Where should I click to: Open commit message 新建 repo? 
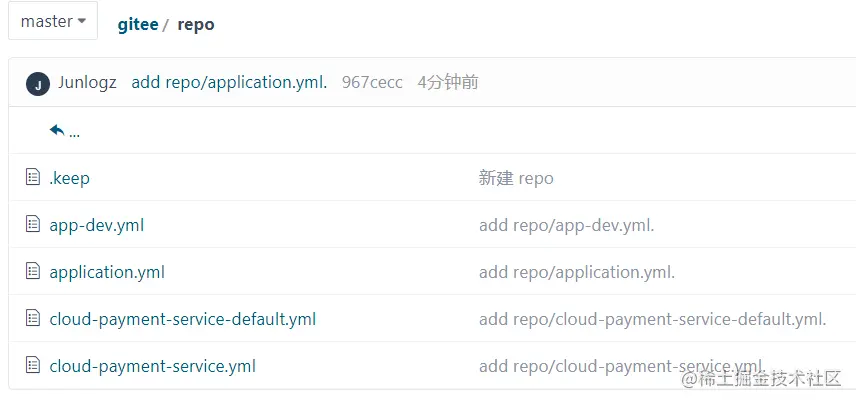[516, 178]
